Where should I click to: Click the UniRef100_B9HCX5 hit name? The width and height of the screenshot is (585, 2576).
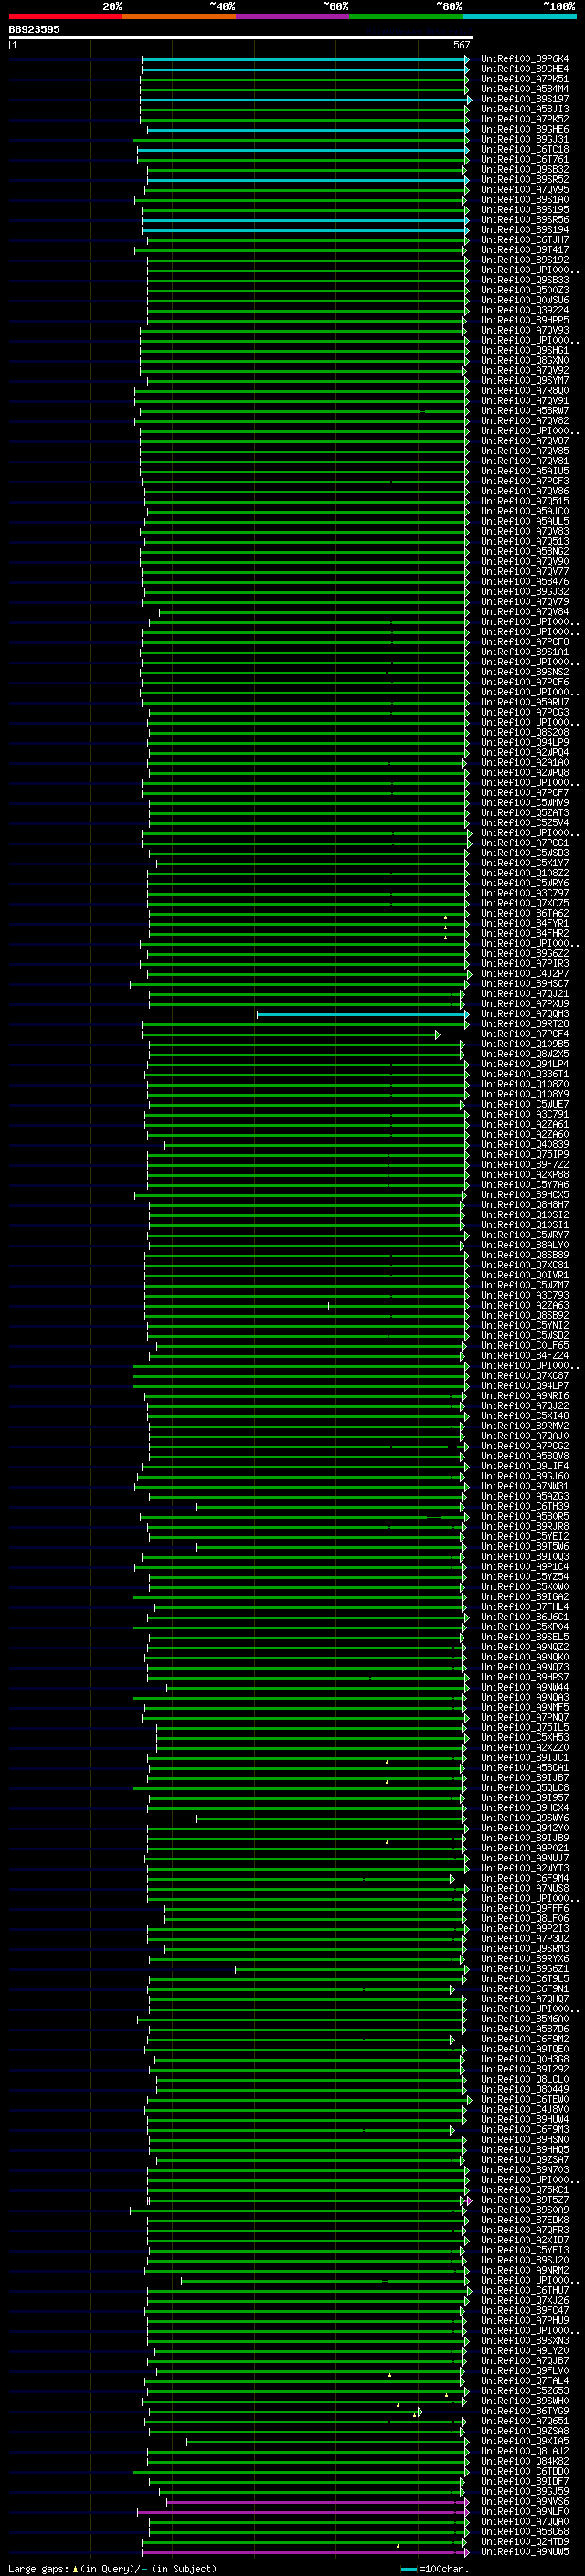tap(525, 1195)
